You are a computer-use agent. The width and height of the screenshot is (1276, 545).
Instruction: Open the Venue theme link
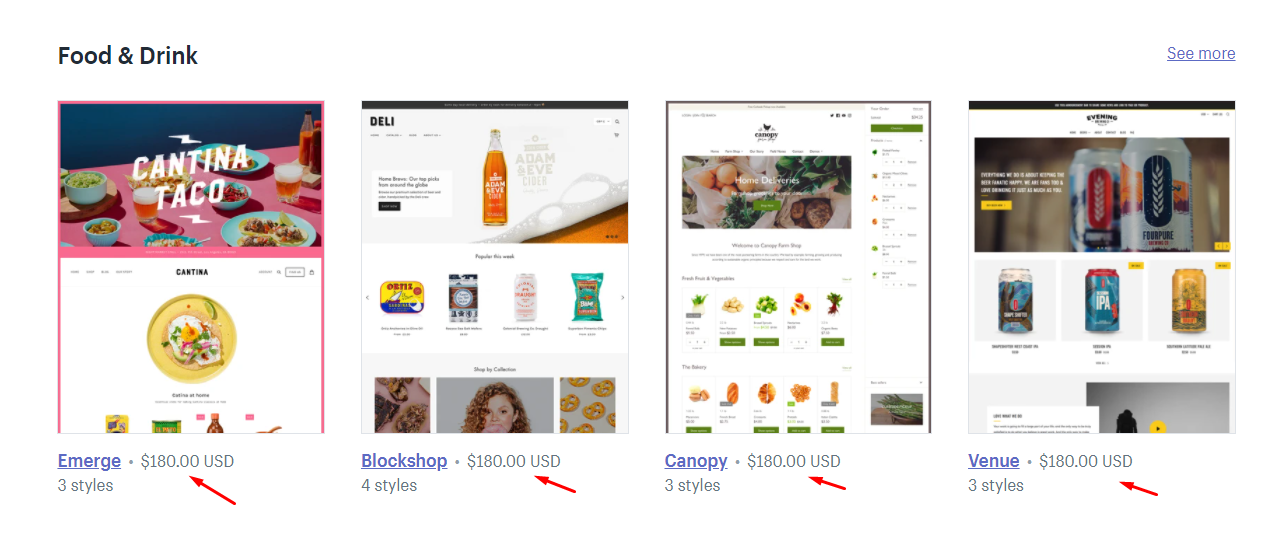[994, 461]
